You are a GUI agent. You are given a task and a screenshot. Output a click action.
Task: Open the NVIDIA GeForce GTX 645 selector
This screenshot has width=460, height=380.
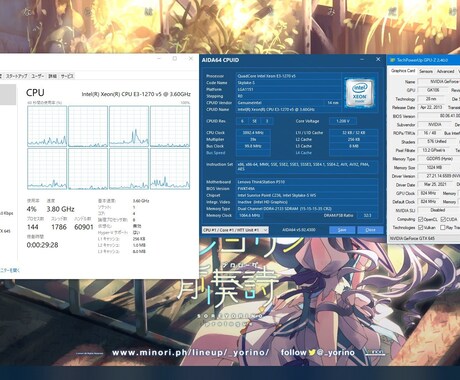tap(425, 238)
